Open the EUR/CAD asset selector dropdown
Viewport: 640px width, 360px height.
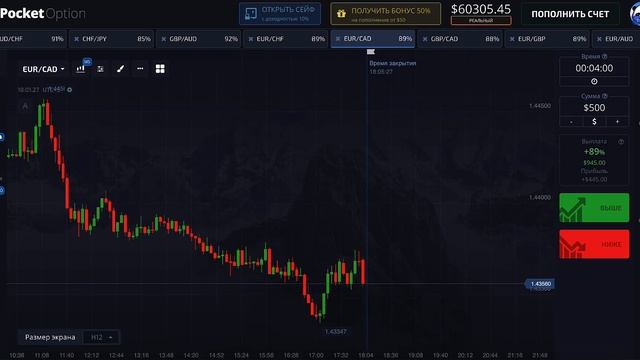coord(43,69)
